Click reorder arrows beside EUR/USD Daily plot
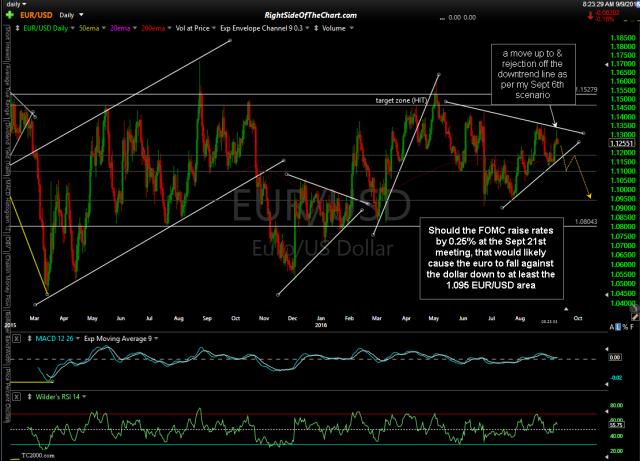 [x=17, y=28]
